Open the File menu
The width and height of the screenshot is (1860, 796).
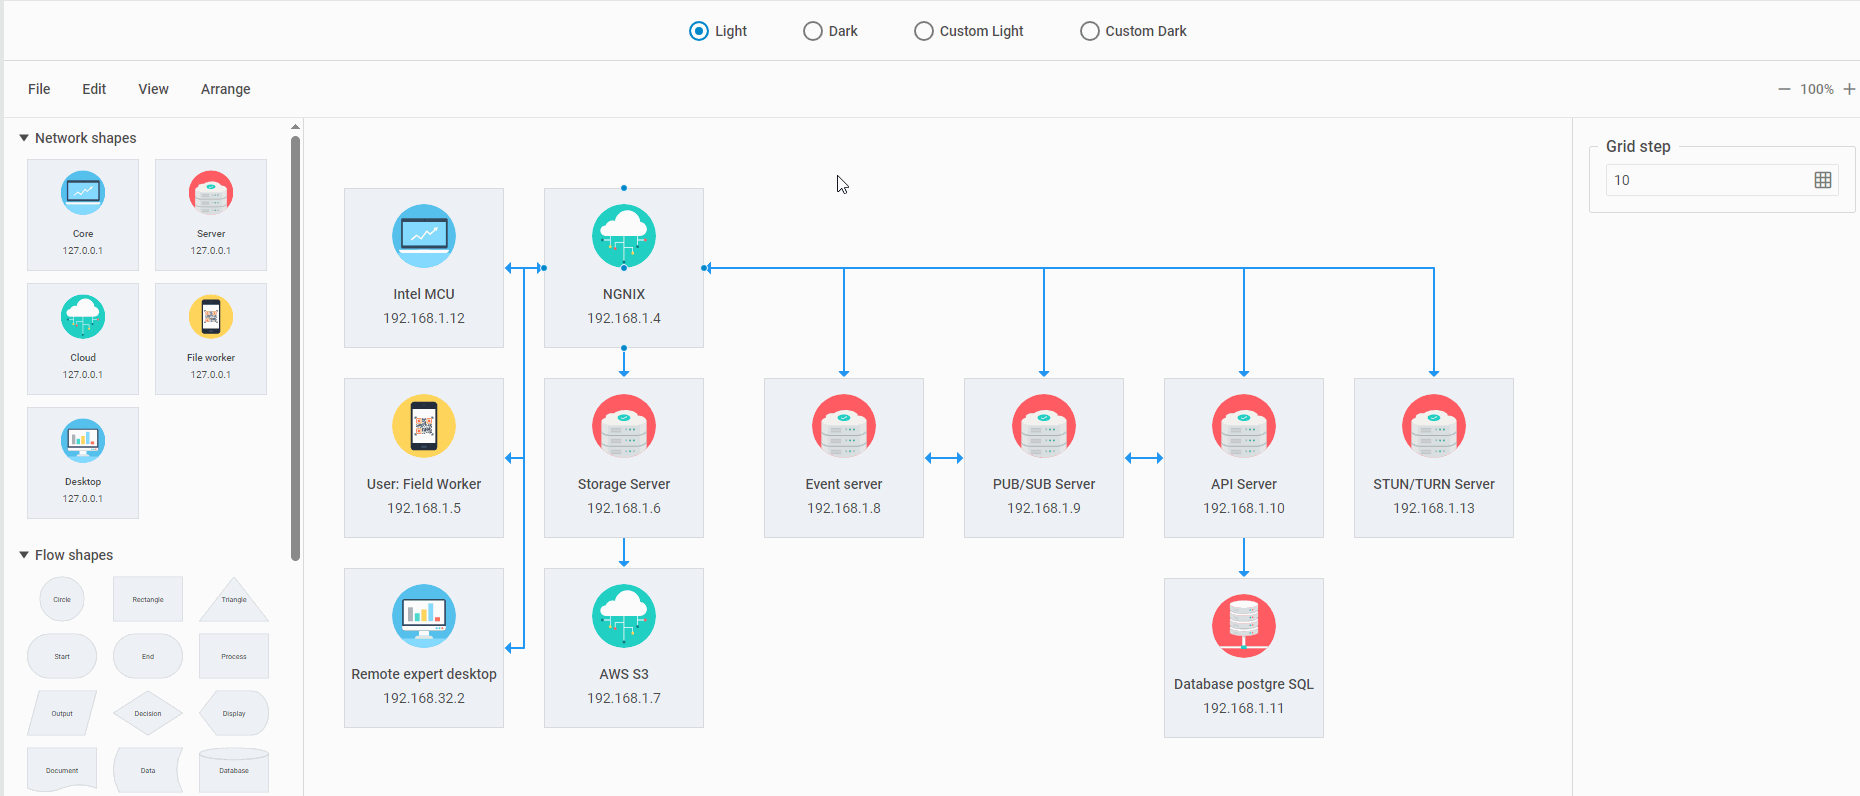pos(39,89)
